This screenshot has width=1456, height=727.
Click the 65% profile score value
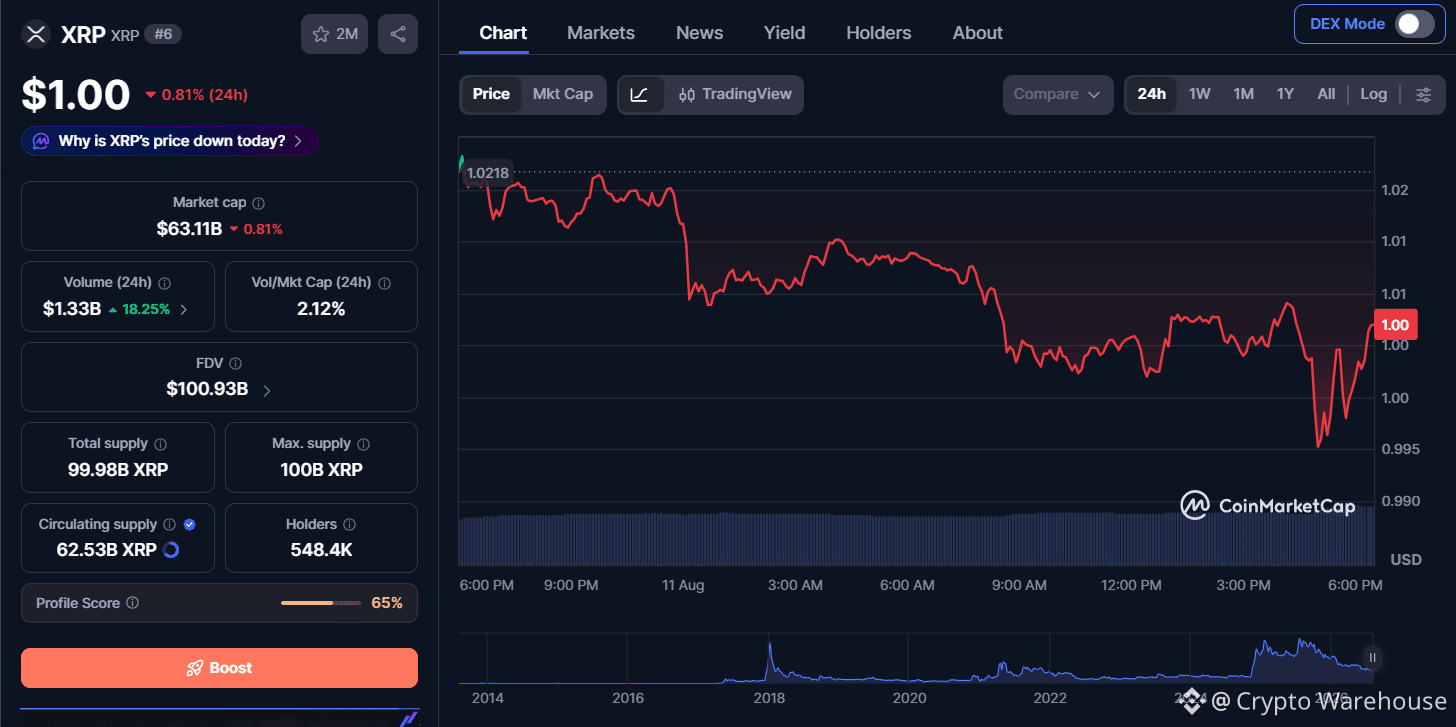[387, 603]
